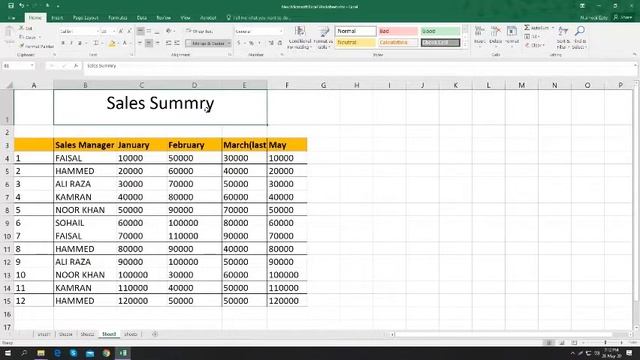
Task: Open Format as Table gallery
Action: tap(323, 38)
